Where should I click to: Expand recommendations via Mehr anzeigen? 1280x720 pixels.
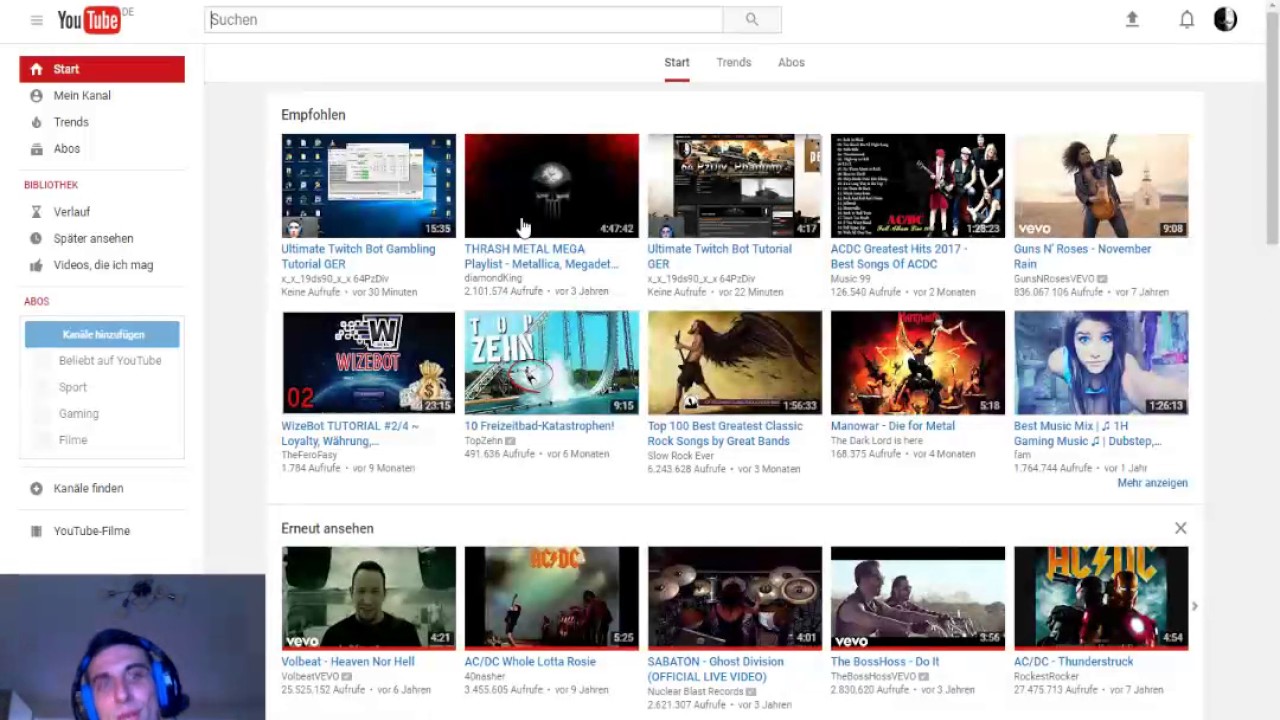click(x=1152, y=483)
